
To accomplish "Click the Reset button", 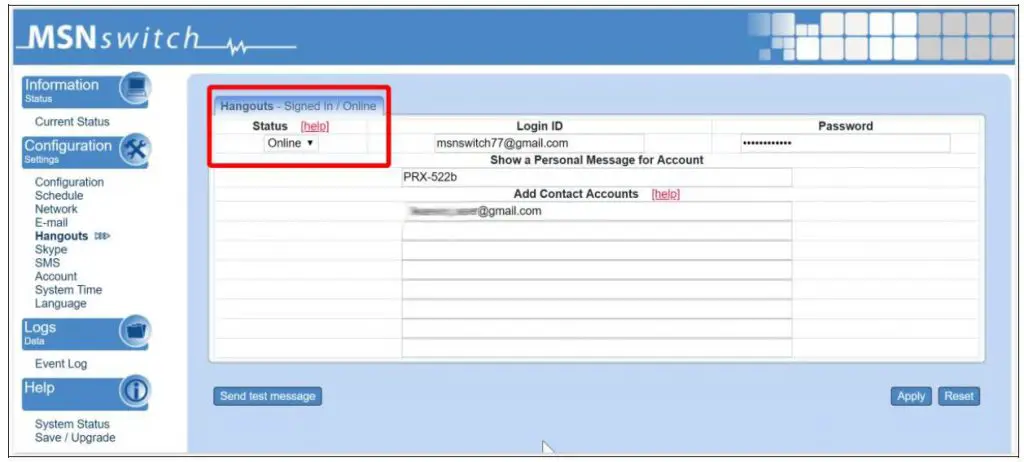I will click(x=959, y=396).
